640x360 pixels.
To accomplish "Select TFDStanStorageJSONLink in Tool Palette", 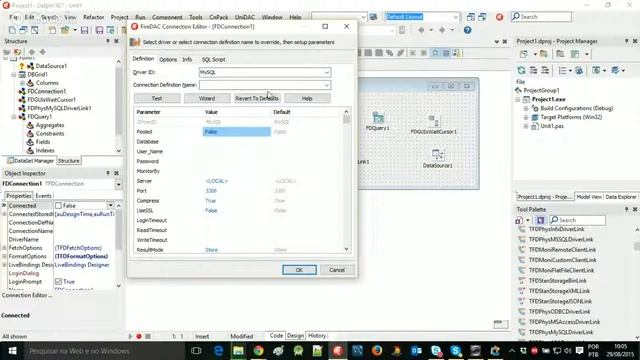I will pos(560,301).
